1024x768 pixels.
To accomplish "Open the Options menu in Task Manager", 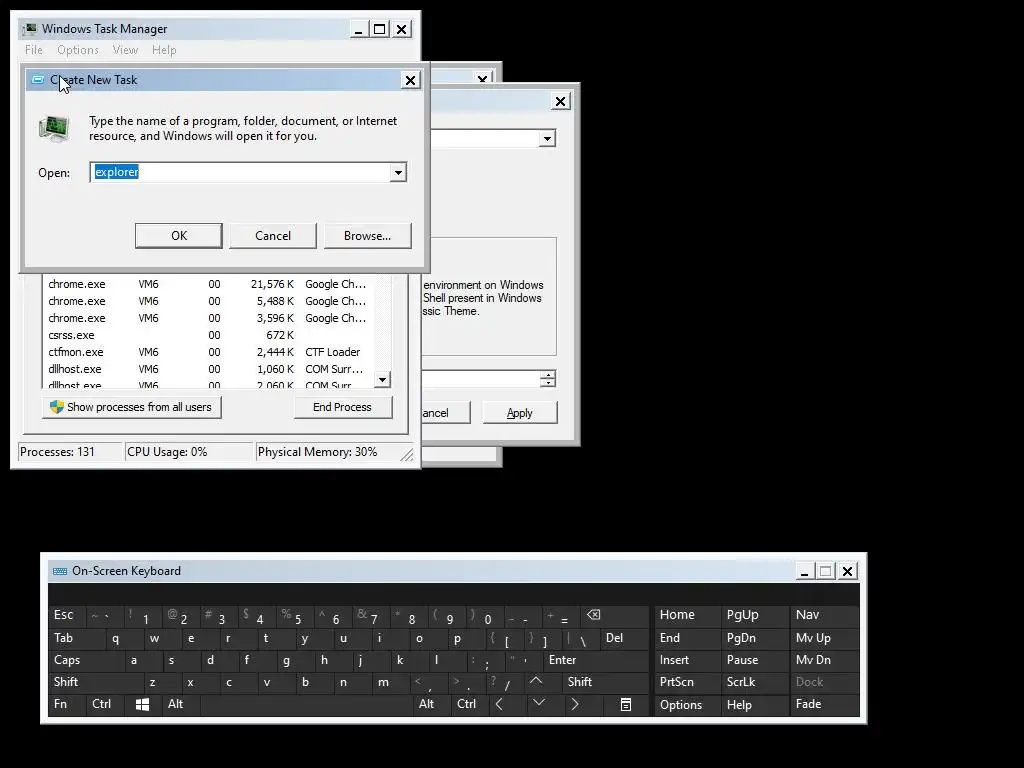I will tap(78, 50).
